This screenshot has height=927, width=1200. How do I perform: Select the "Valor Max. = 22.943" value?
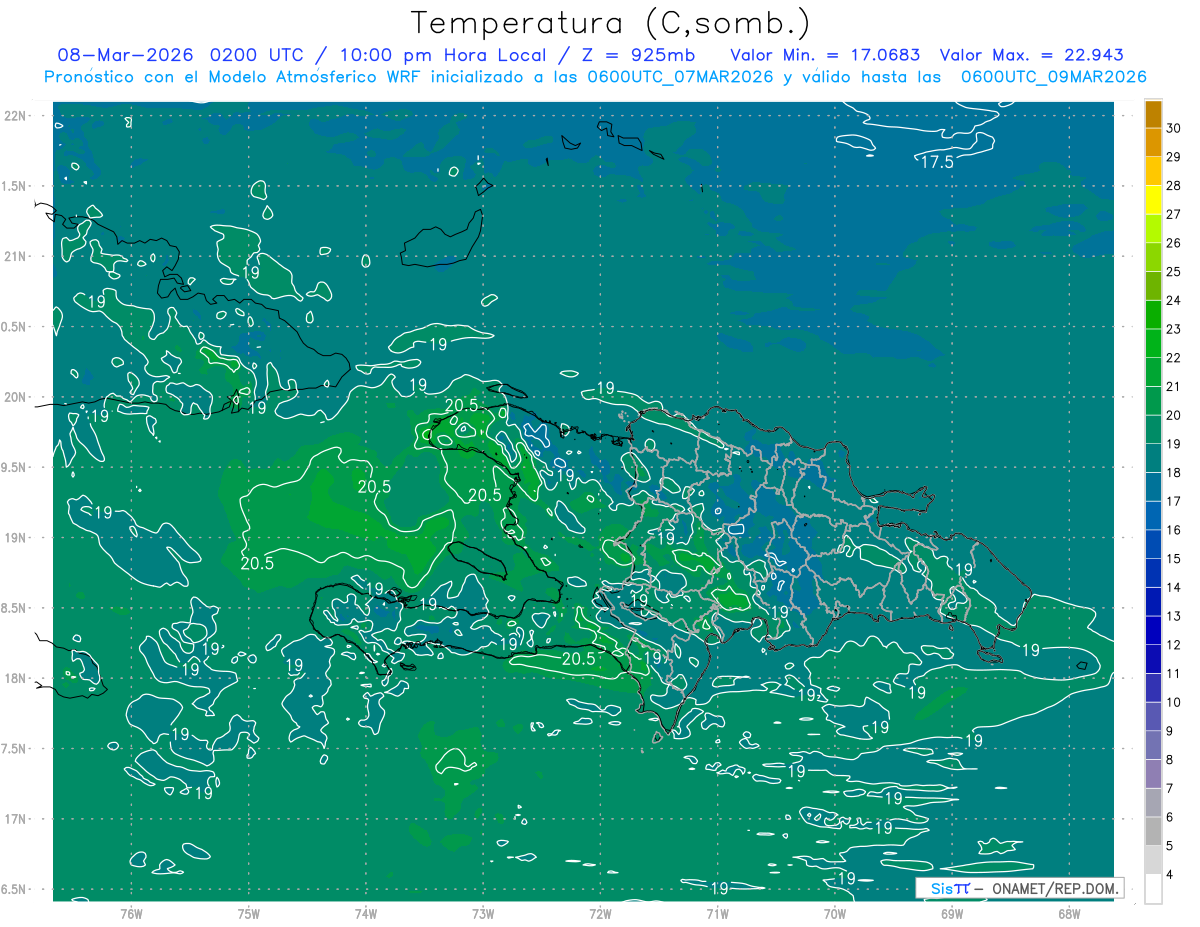pos(1031,55)
